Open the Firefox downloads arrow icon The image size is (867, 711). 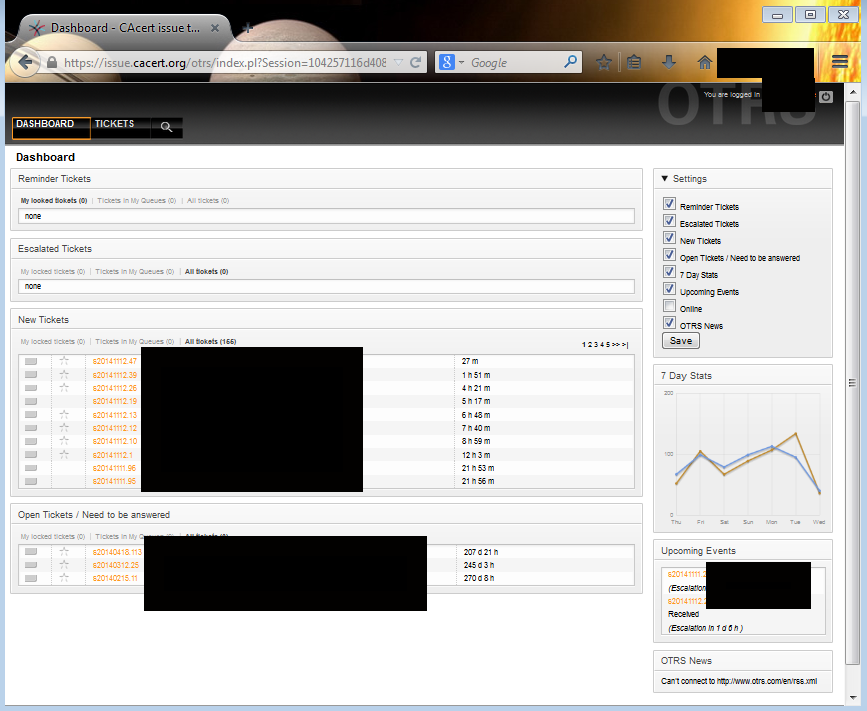(x=669, y=63)
